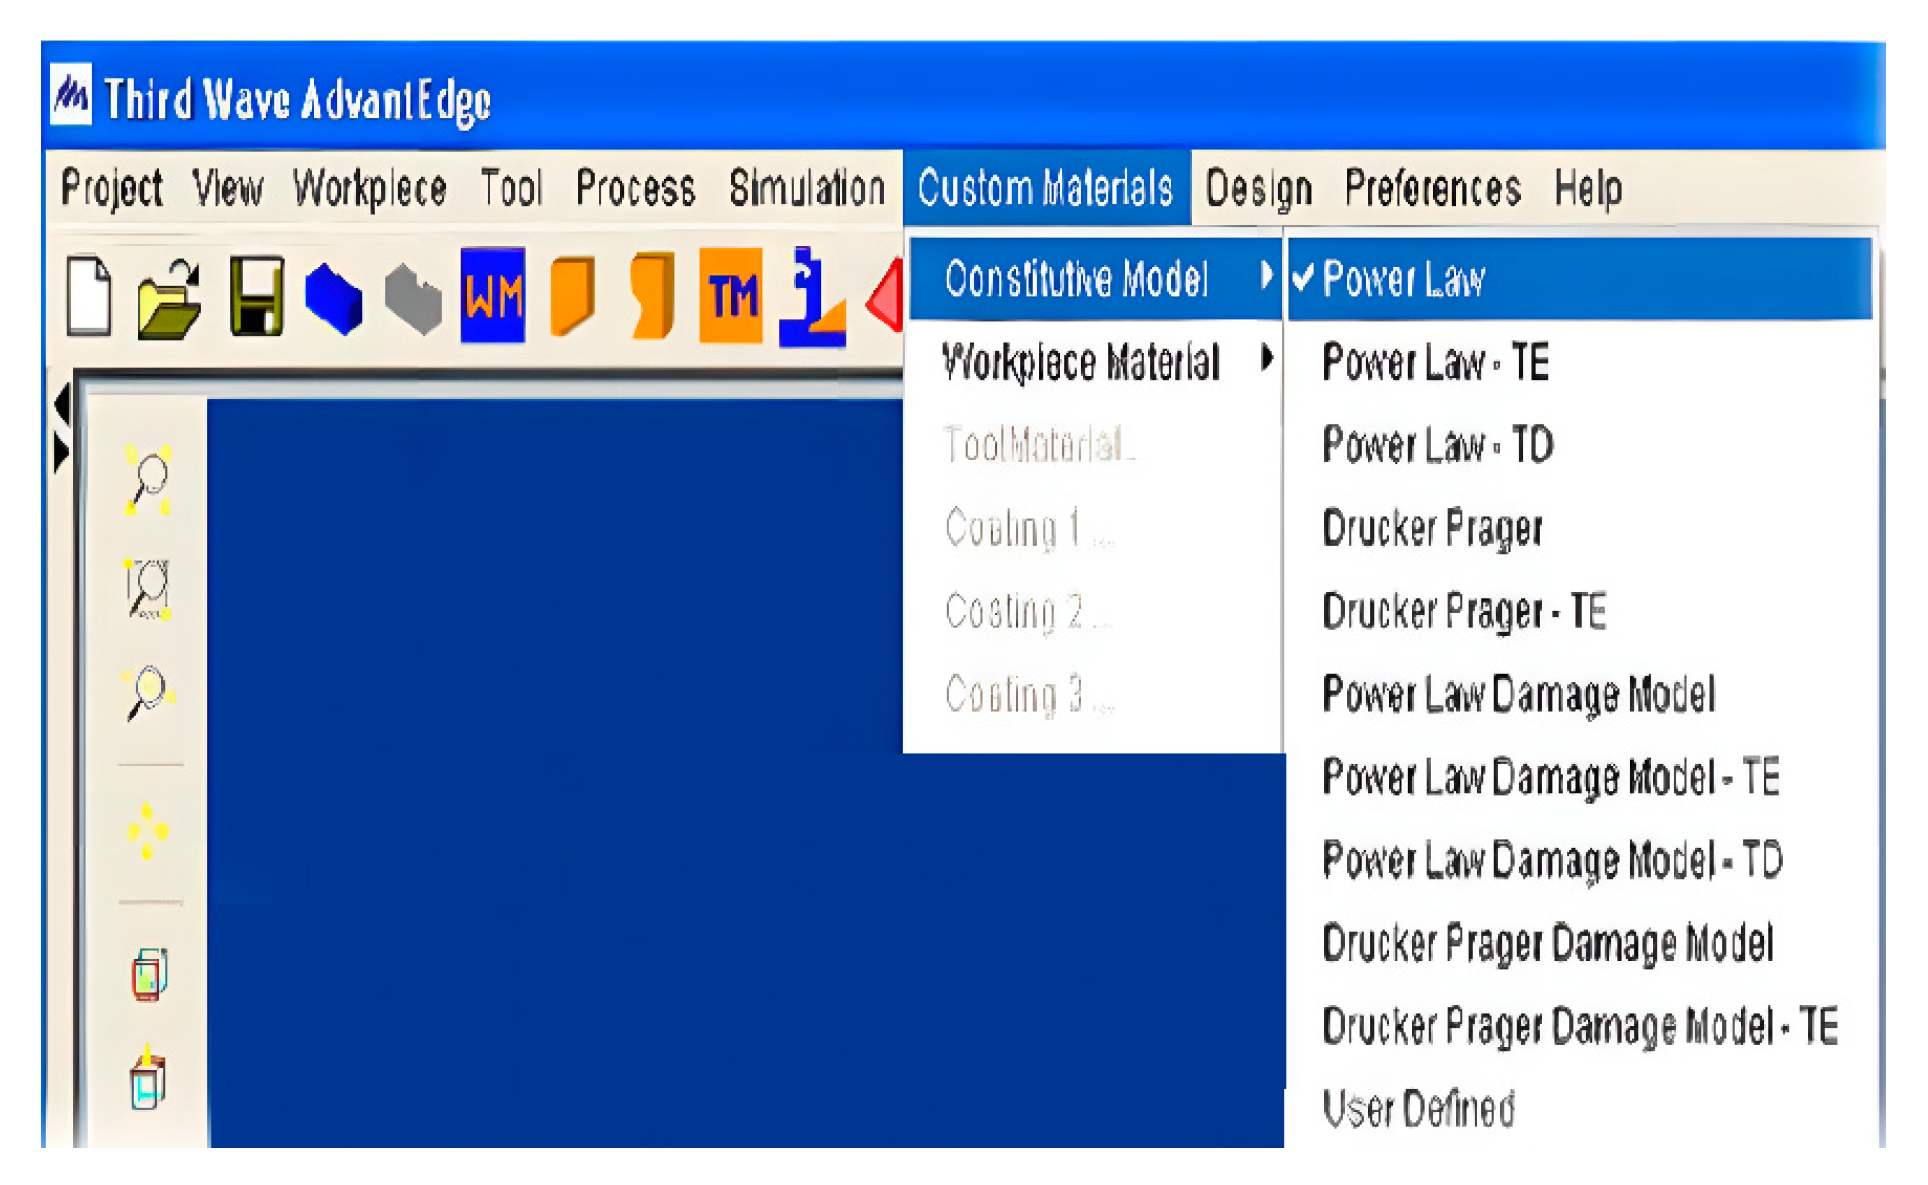The width and height of the screenshot is (1928, 1185).
Task: Click the top magnifier zoom icon in sidebar
Action: point(149,481)
